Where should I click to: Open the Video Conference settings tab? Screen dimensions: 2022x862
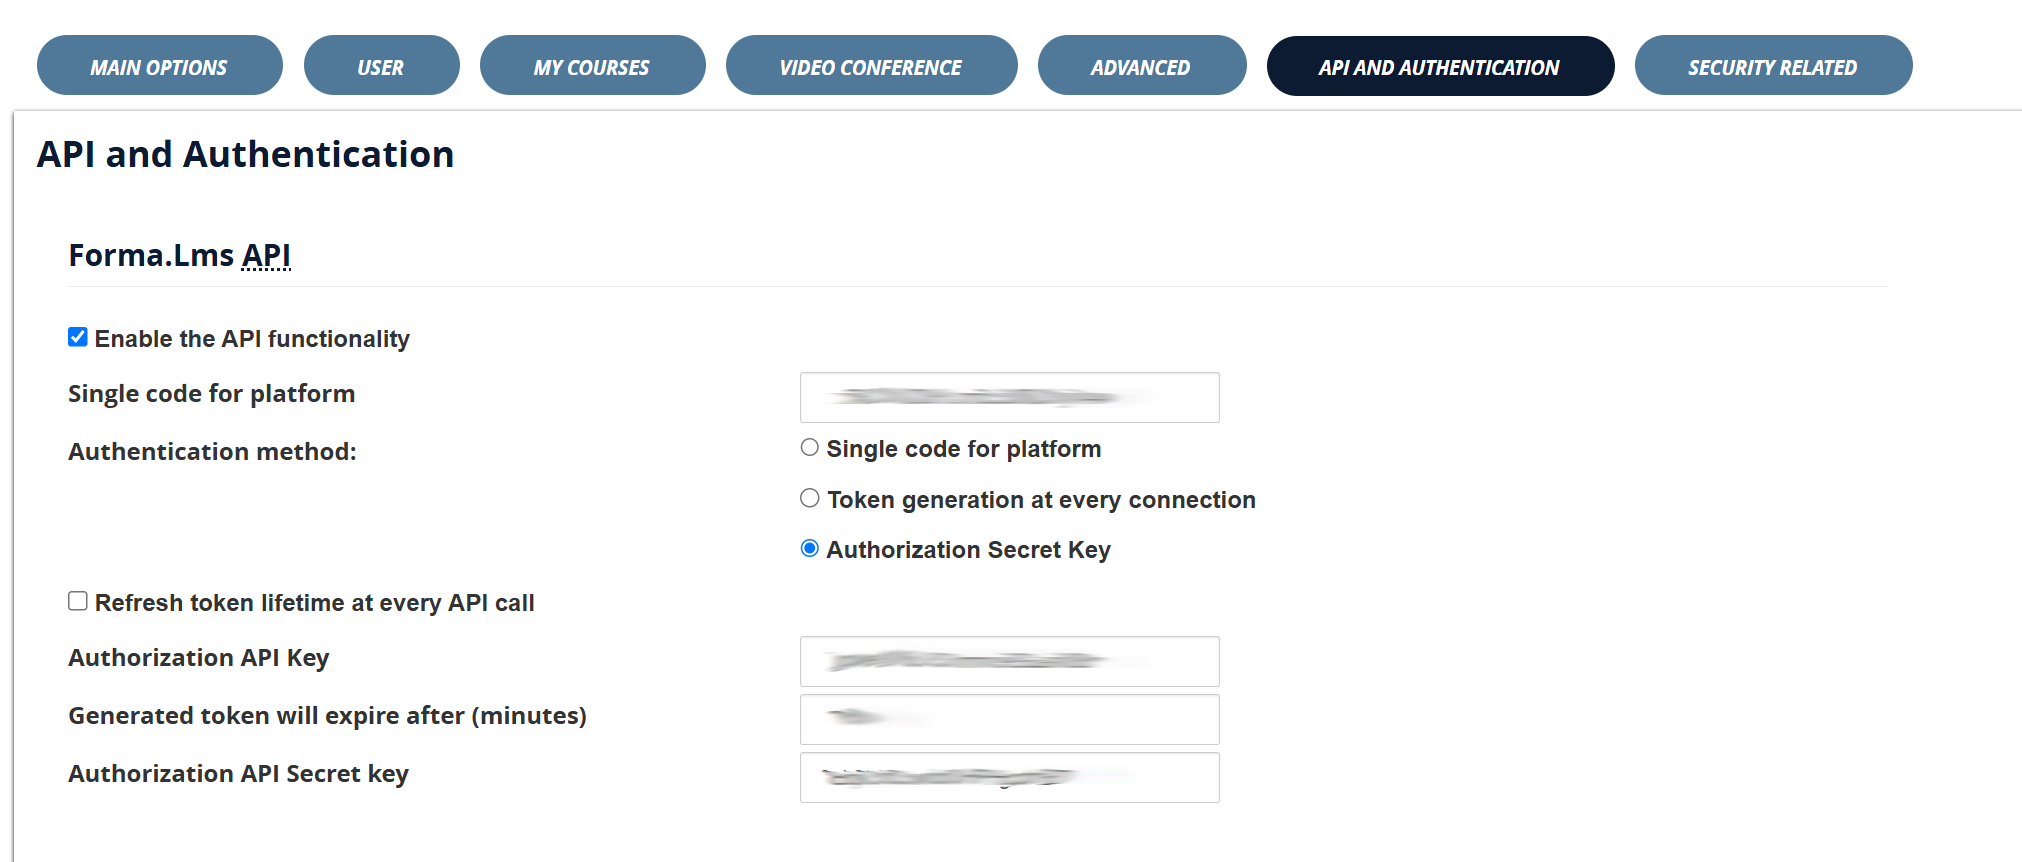click(871, 66)
